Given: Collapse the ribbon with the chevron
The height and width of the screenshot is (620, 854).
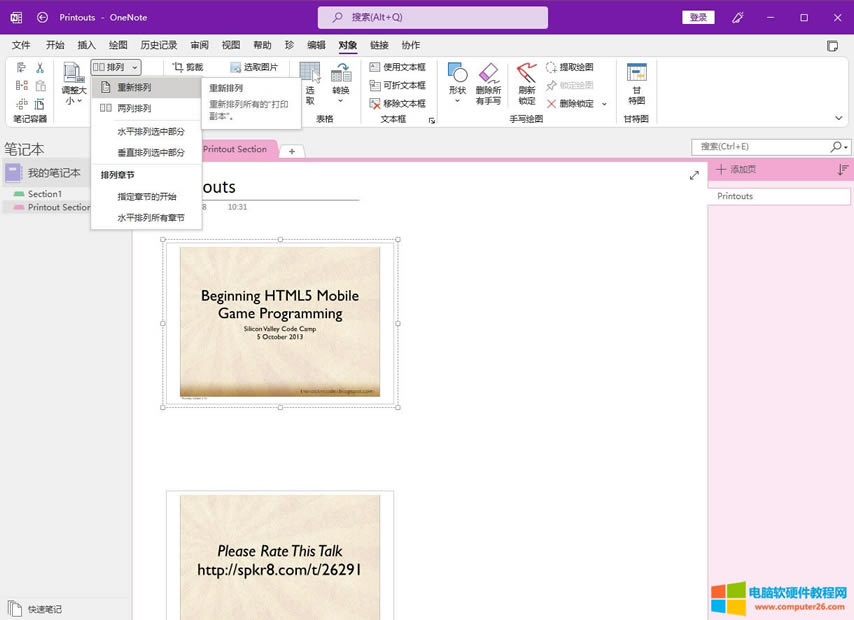Looking at the screenshot, I should pyautogui.click(x=838, y=118).
